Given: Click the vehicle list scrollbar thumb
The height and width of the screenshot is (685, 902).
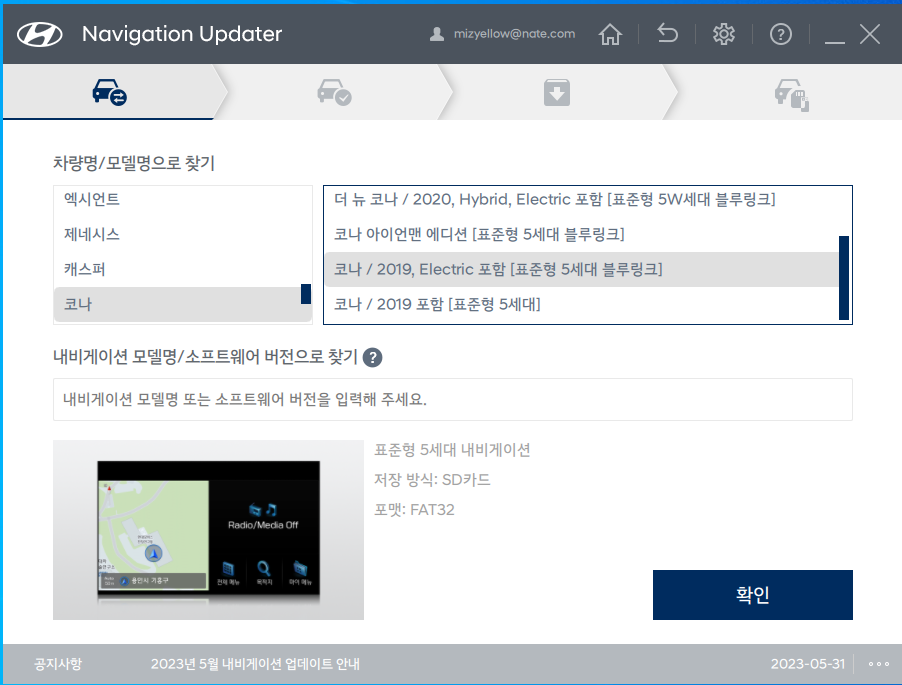Looking at the screenshot, I should pos(306,294).
